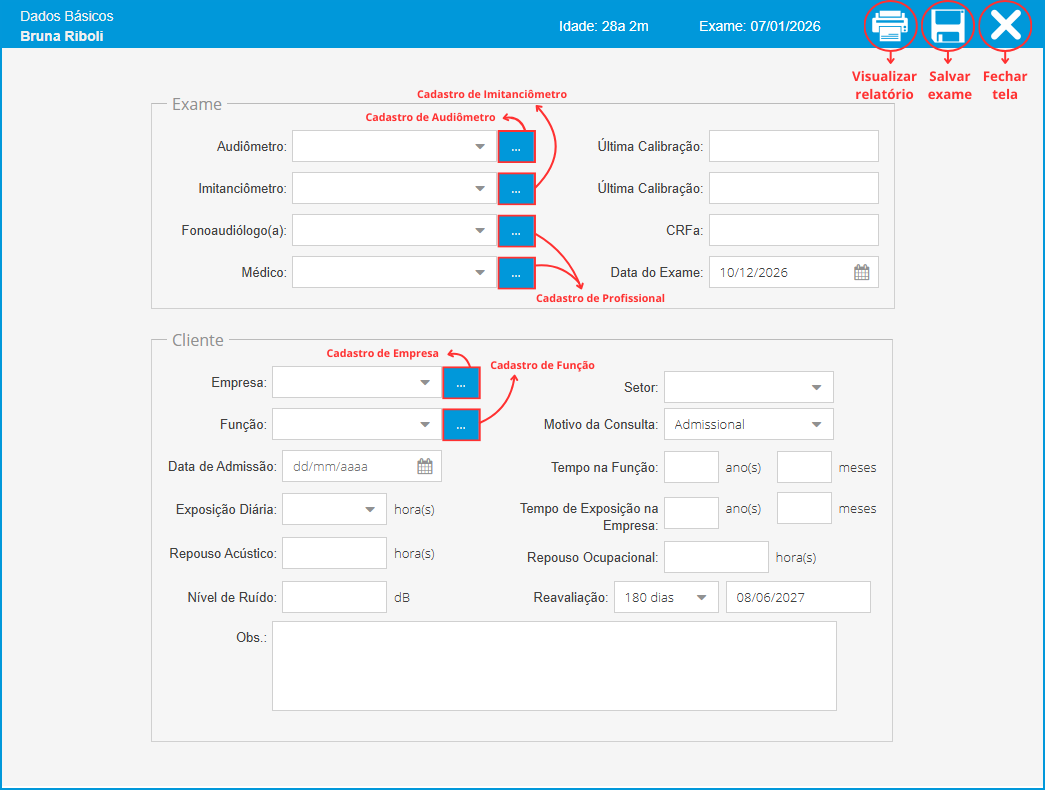1045x790 pixels.
Task: Expand the Exposição Diária dropdown
Action: point(369,508)
